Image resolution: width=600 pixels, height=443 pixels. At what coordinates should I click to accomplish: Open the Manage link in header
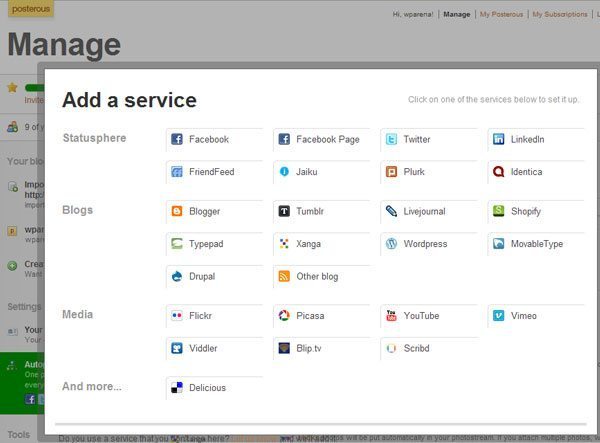coord(457,14)
